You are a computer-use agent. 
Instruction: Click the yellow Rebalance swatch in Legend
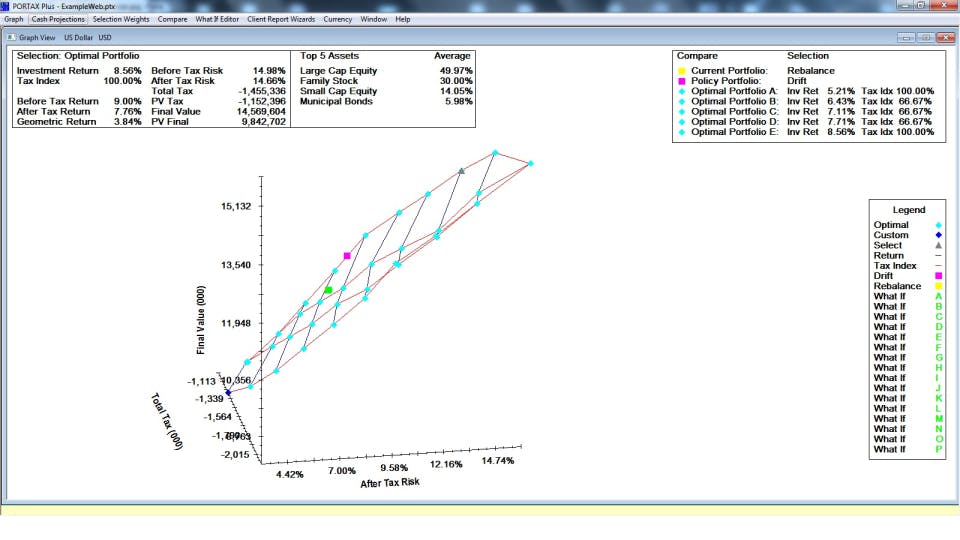pos(938,286)
